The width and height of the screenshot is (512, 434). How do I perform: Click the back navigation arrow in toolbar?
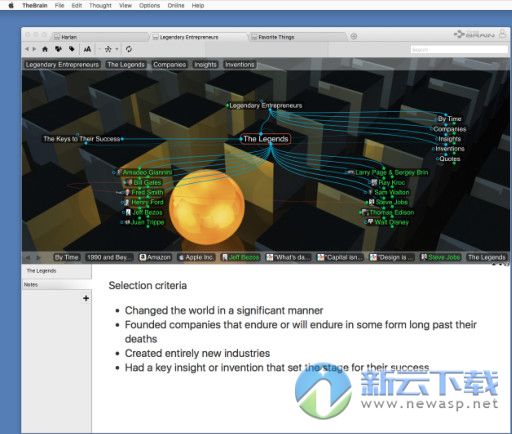27,49
